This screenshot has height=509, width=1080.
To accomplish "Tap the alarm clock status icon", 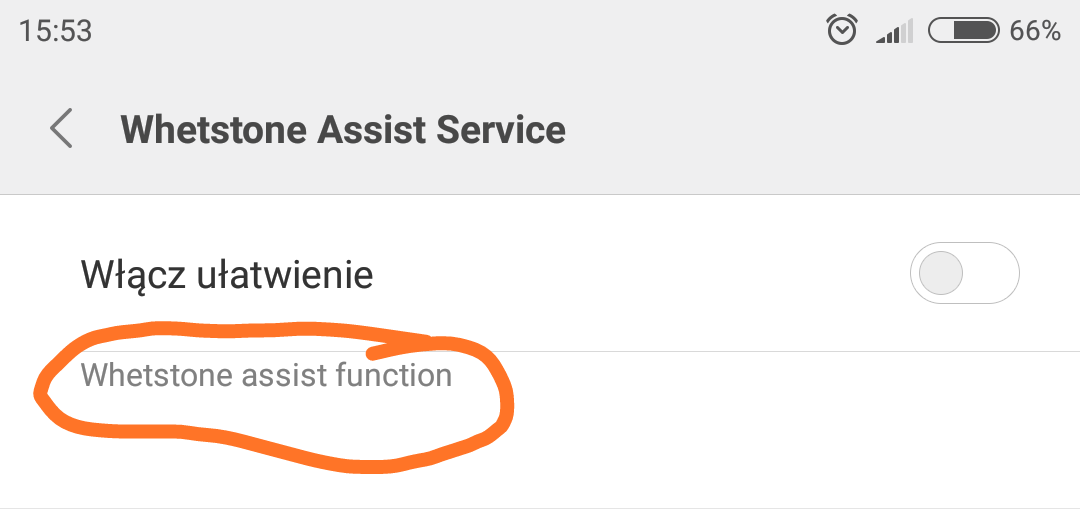I will coord(842,31).
